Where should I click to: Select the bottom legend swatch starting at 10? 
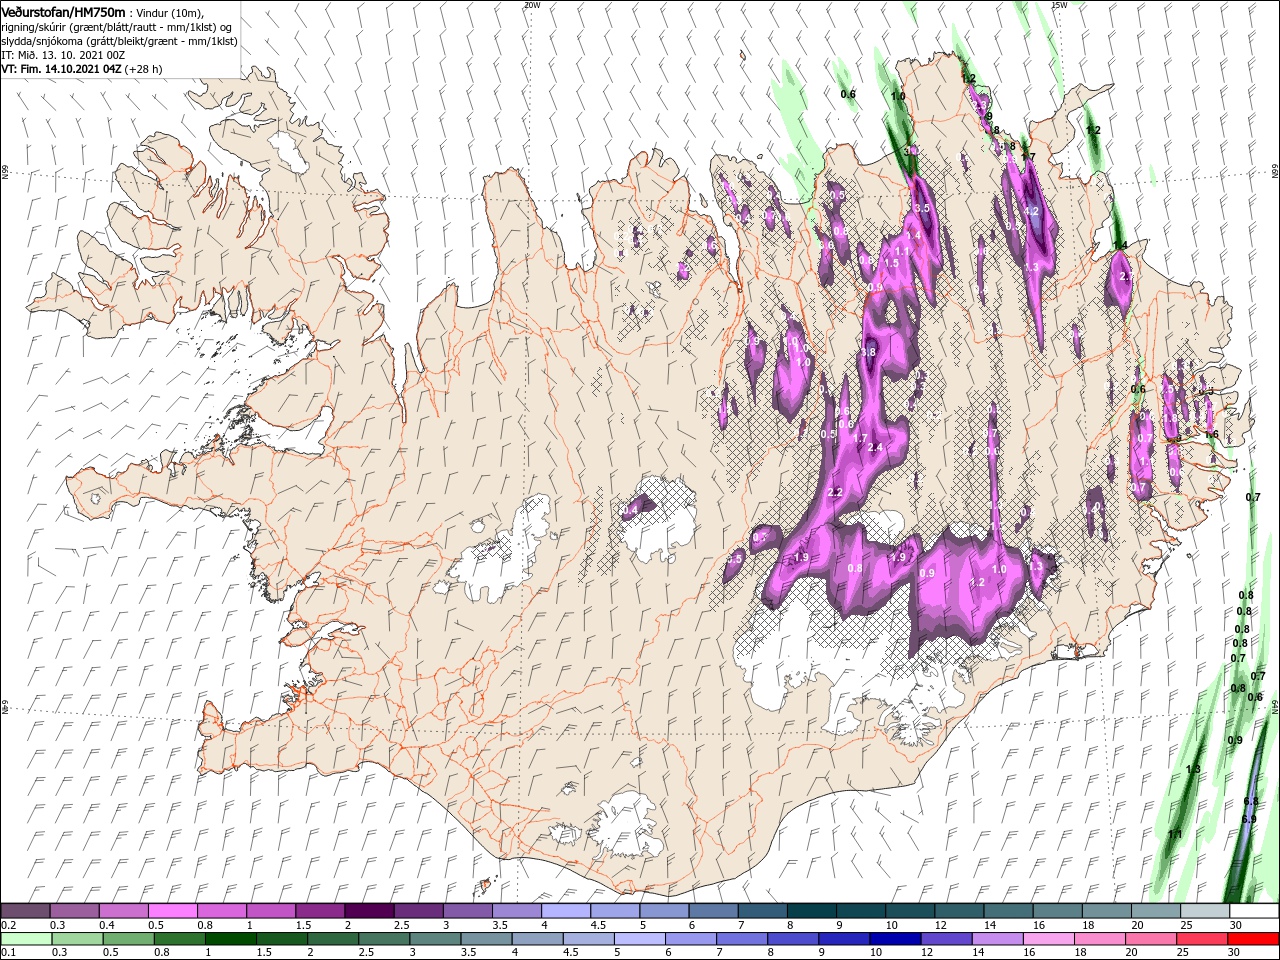pos(894,939)
